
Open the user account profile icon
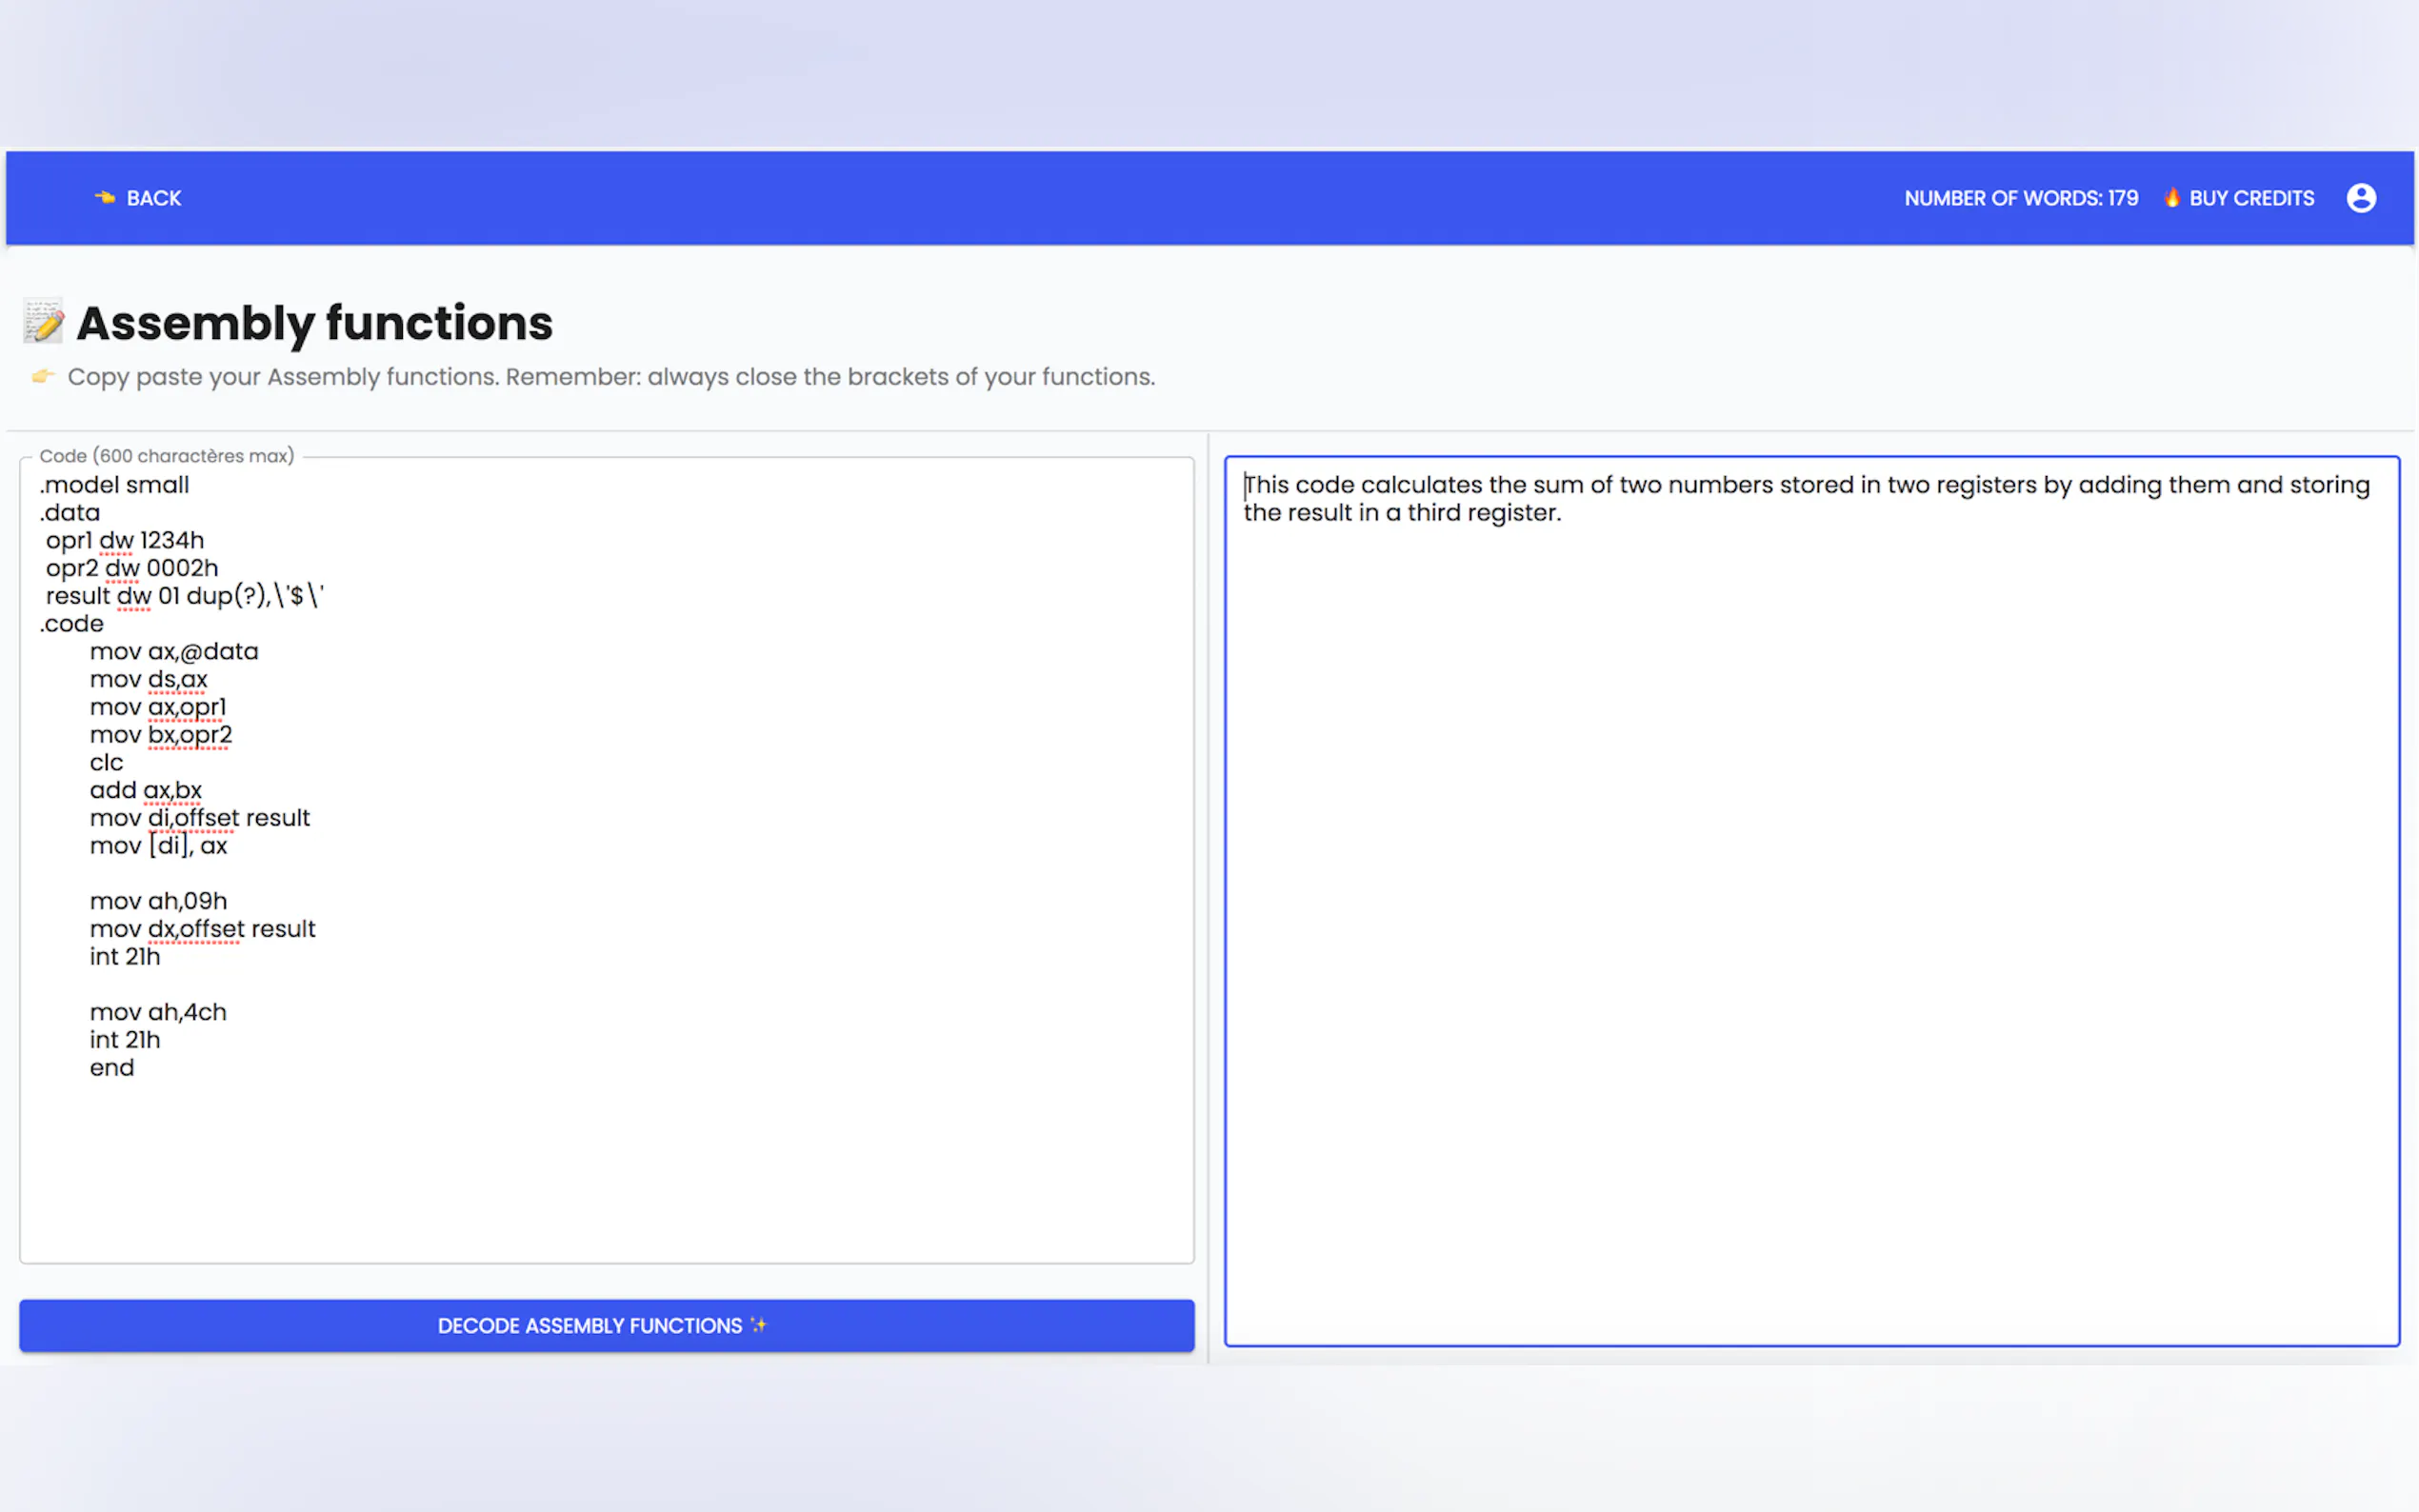coord(2360,198)
